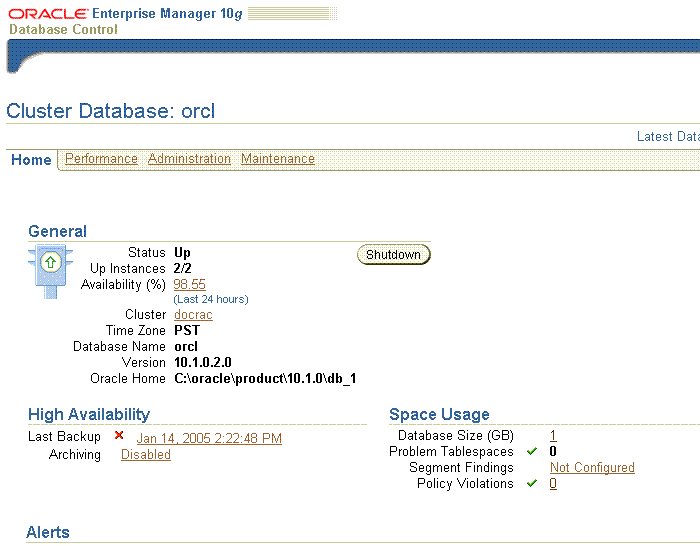Click the red X beside Last Backup

point(119,436)
